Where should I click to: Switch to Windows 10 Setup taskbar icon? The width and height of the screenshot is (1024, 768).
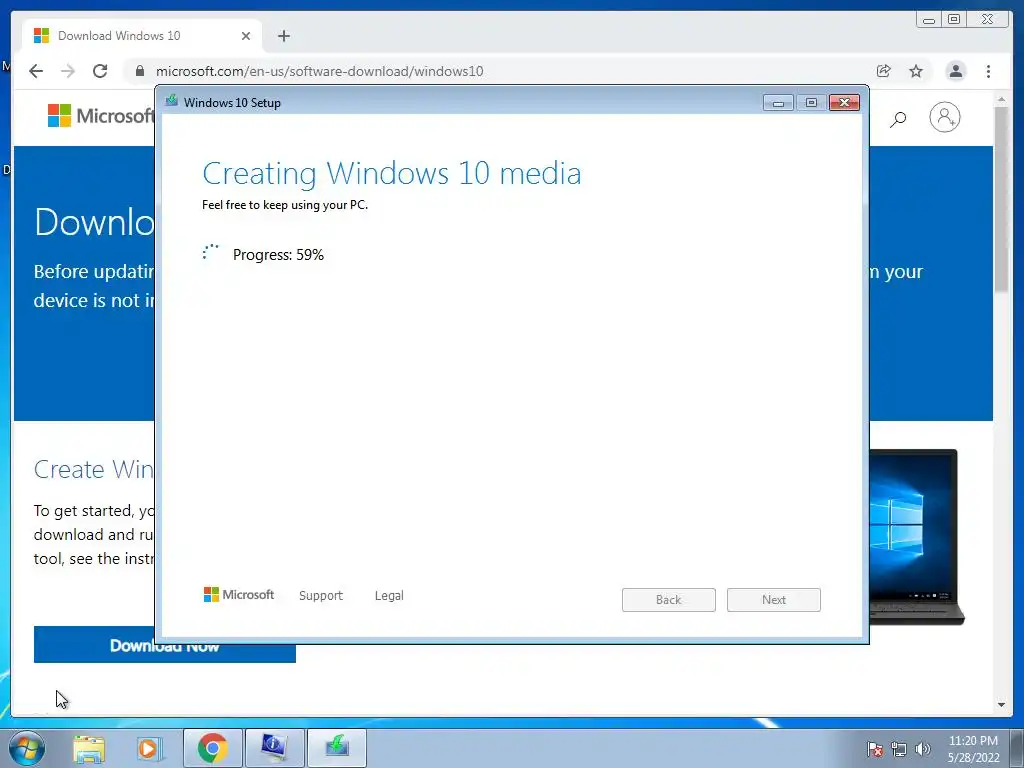pos(336,748)
